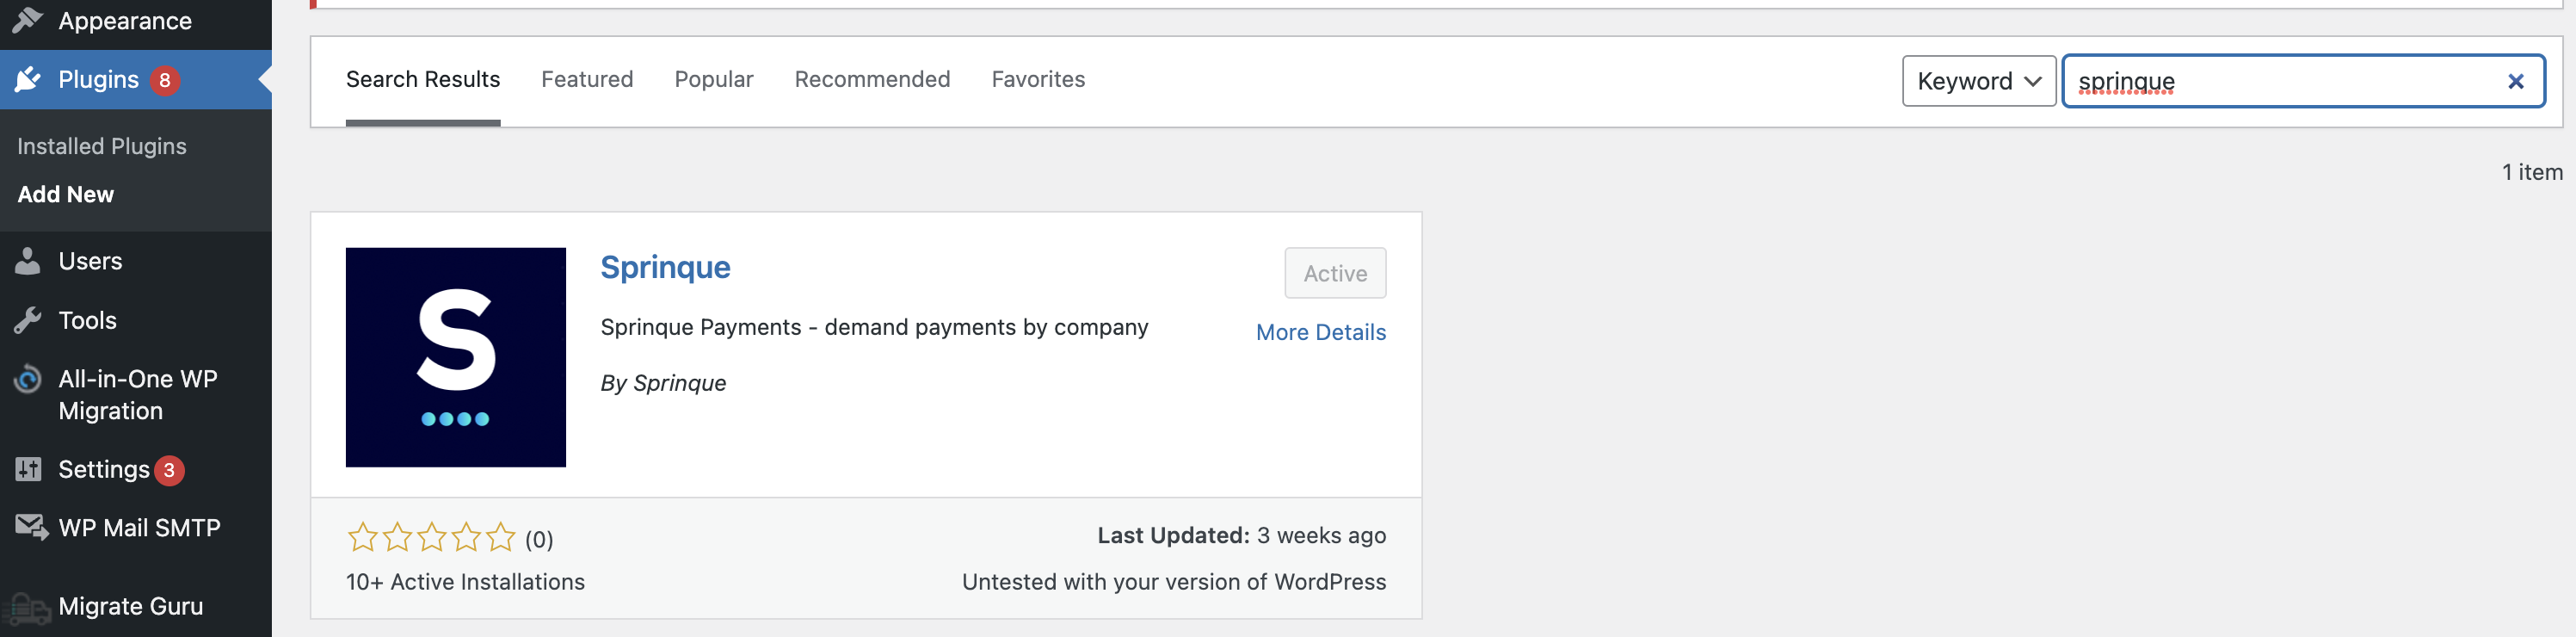Click the Settings sliders icon
The height and width of the screenshot is (637, 2576).
coord(28,469)
